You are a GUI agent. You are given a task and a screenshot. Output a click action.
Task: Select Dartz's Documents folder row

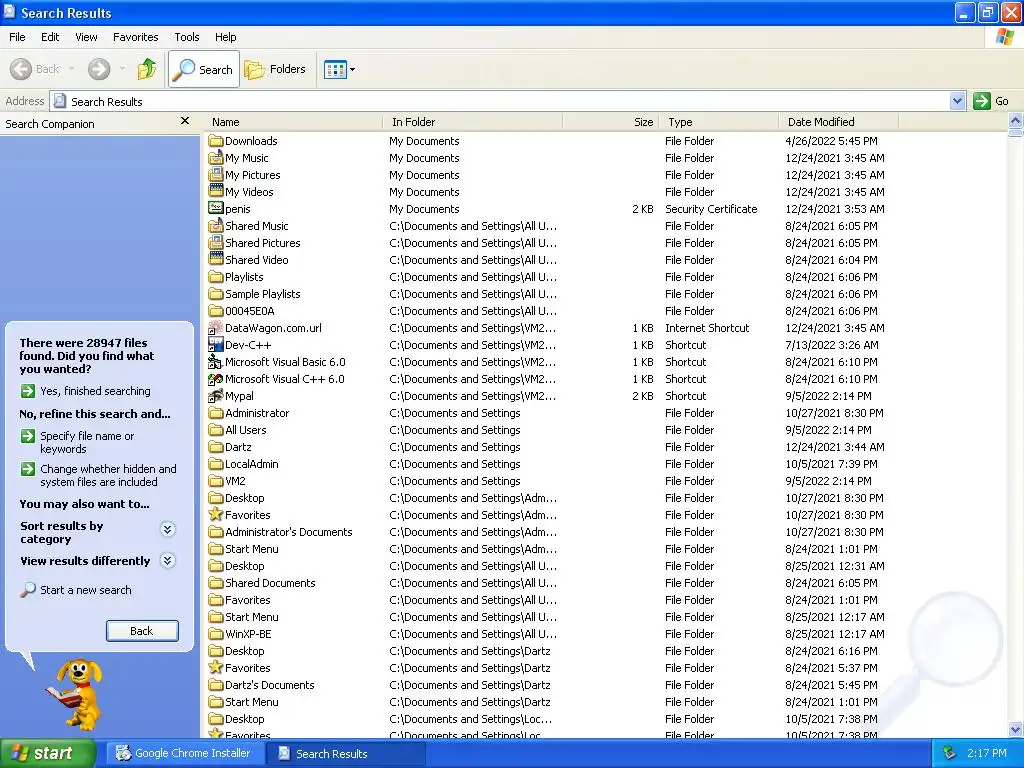553,684
